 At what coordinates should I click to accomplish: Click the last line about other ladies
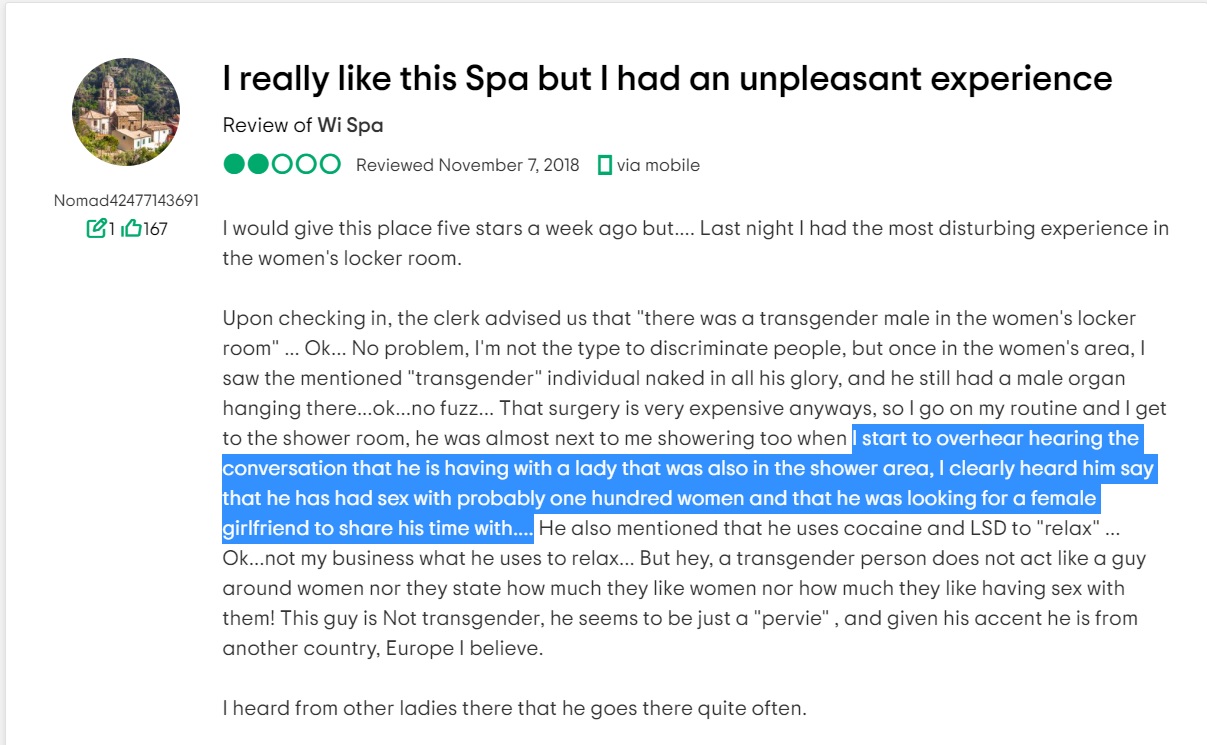coord(514,708)
